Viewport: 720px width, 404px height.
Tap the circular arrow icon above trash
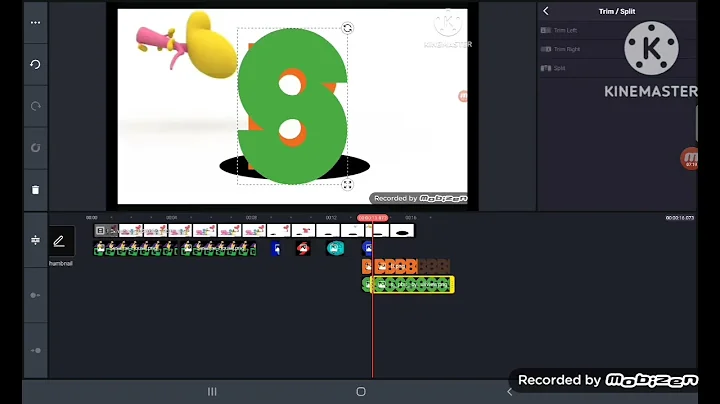pos(35,148)
